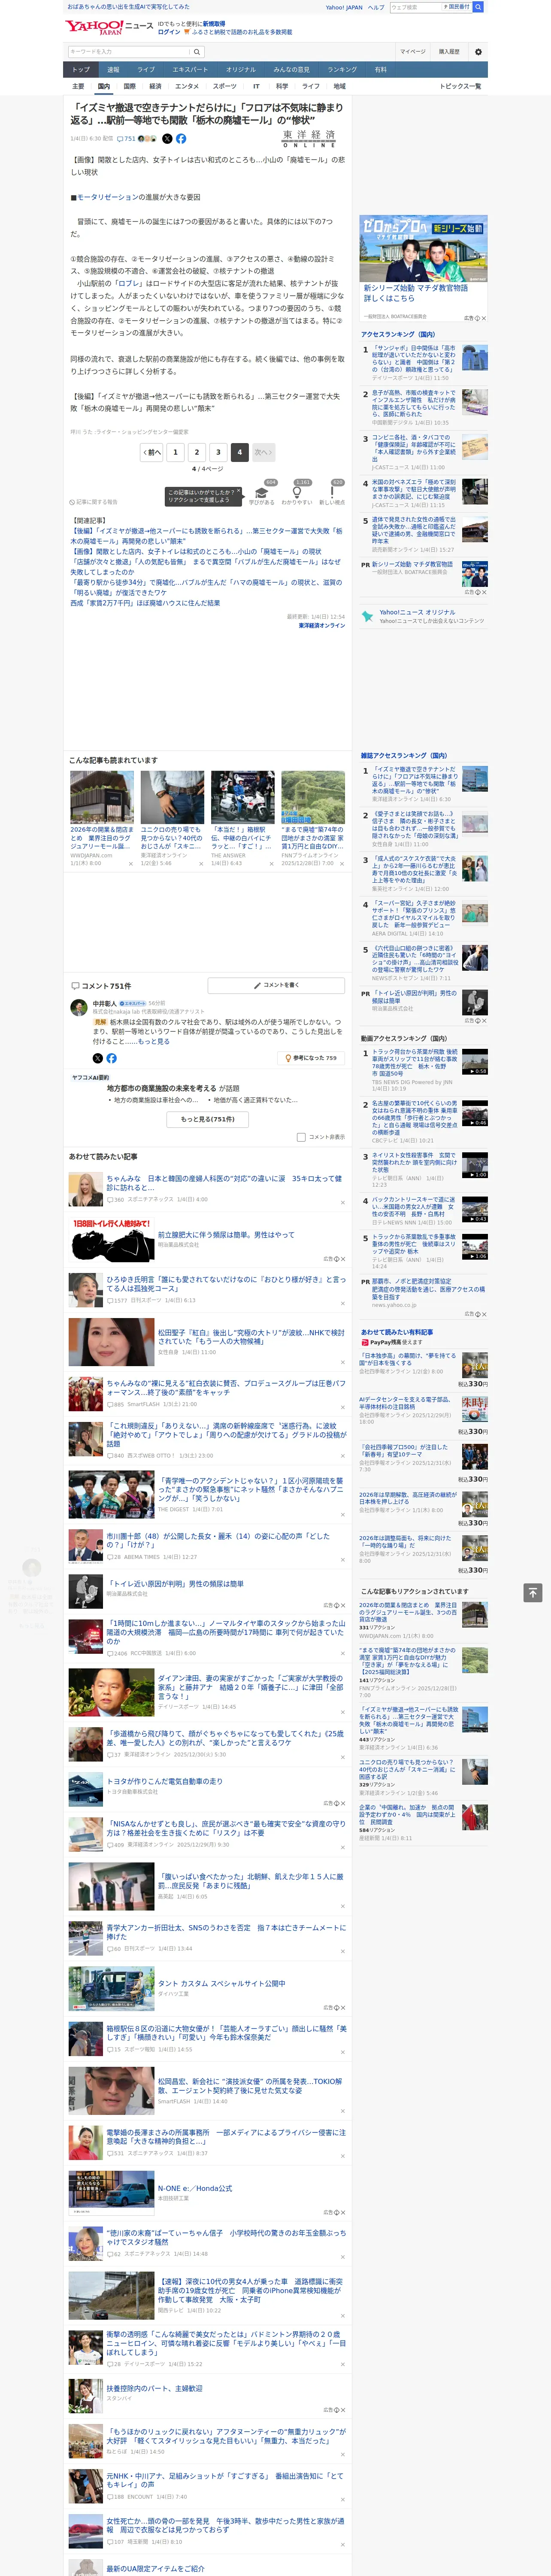Toggle the コメント非表示 checkbox
Image resolution: width=551 pixels, height=2576 pixels.
click(x=301, y=1137)
